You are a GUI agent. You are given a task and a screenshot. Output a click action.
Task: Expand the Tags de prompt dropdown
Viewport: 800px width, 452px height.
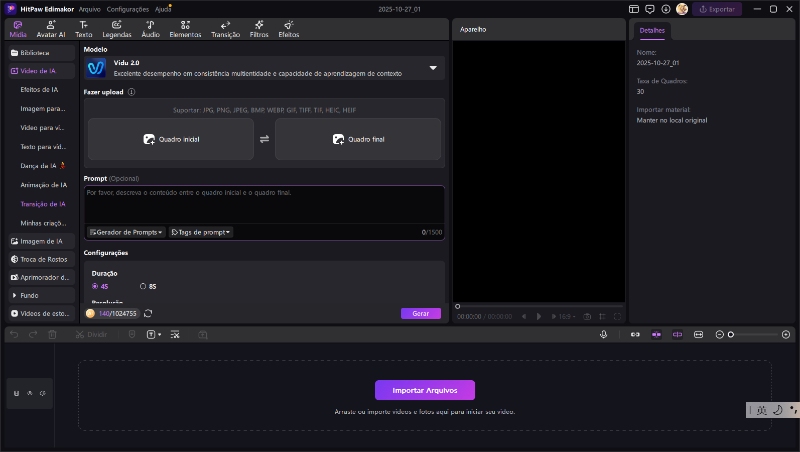201,232
